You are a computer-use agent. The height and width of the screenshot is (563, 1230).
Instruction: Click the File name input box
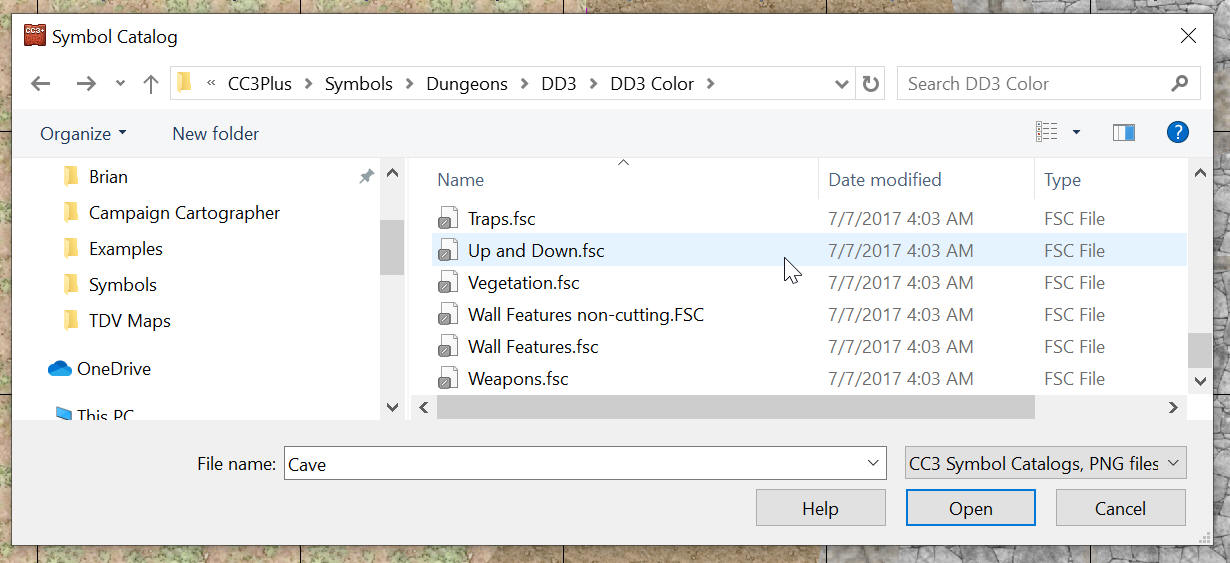(574, 464)
